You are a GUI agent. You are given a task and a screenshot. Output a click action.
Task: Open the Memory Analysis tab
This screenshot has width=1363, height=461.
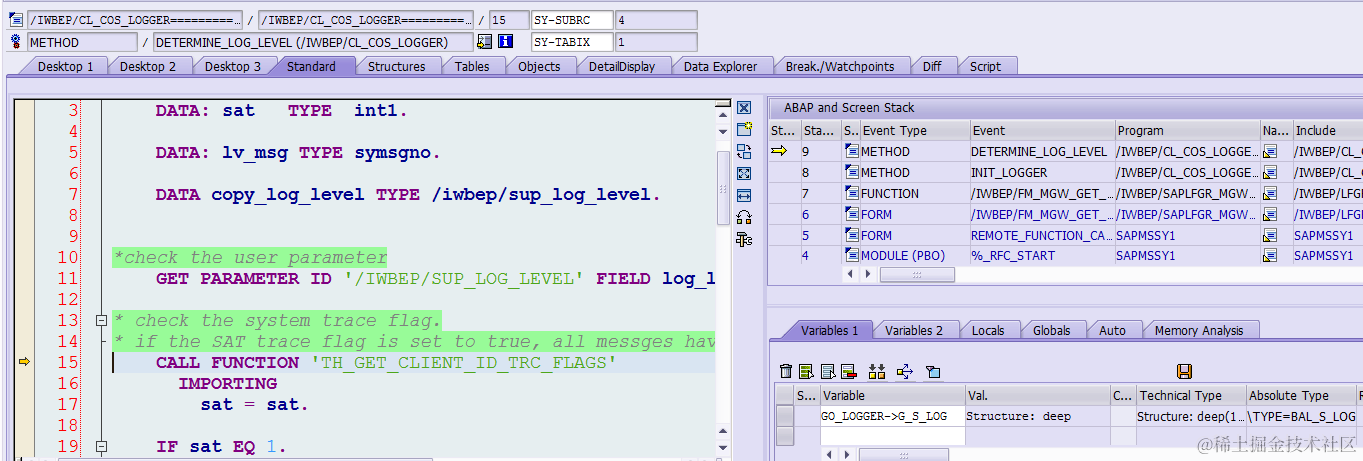(1197, 330)
